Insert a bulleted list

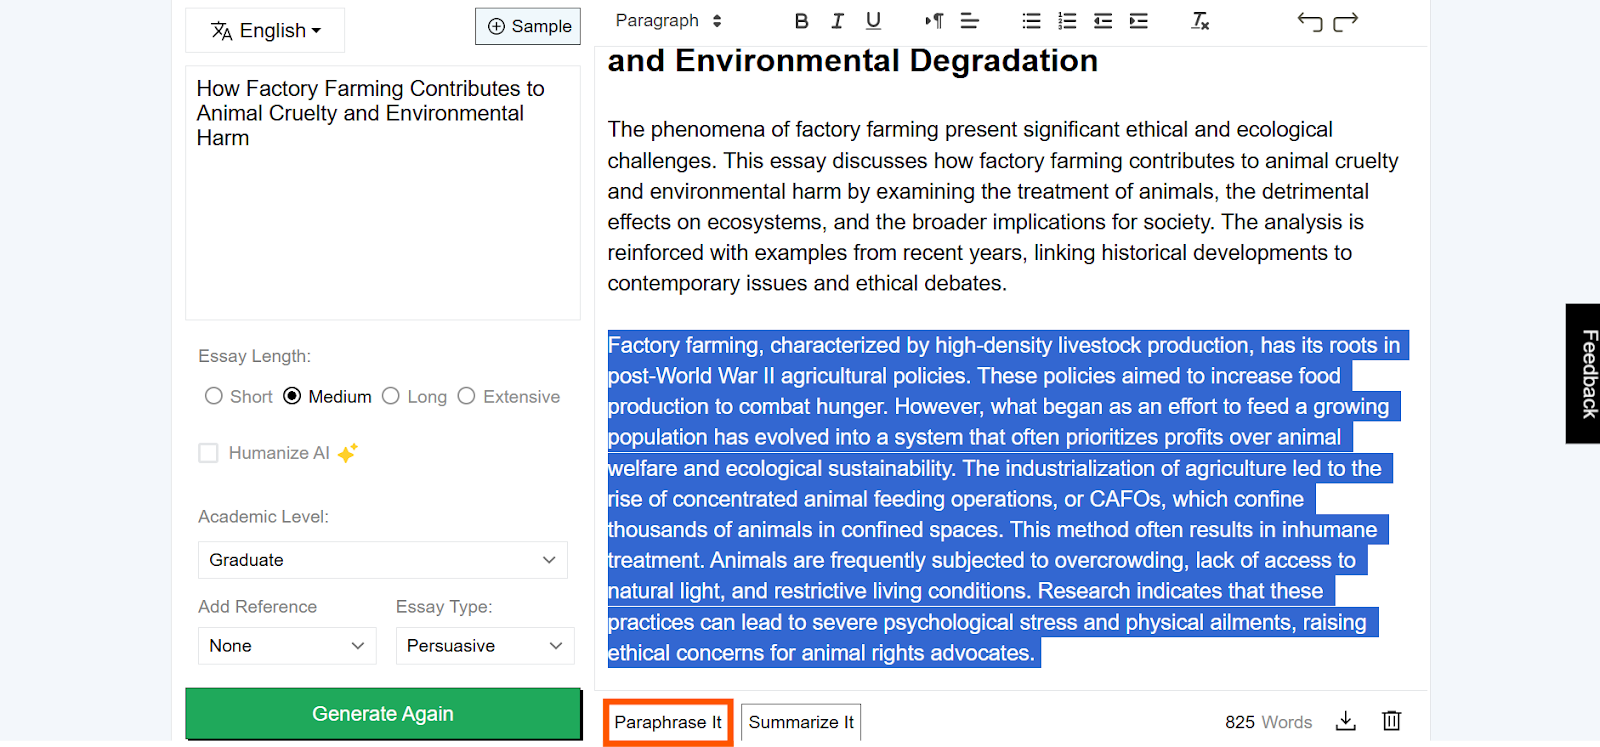1031,21
